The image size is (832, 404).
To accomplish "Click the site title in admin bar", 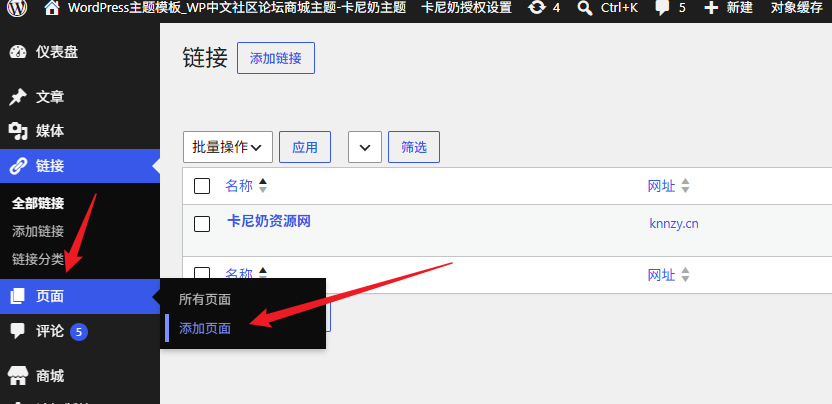I will [x=237, y=7].
